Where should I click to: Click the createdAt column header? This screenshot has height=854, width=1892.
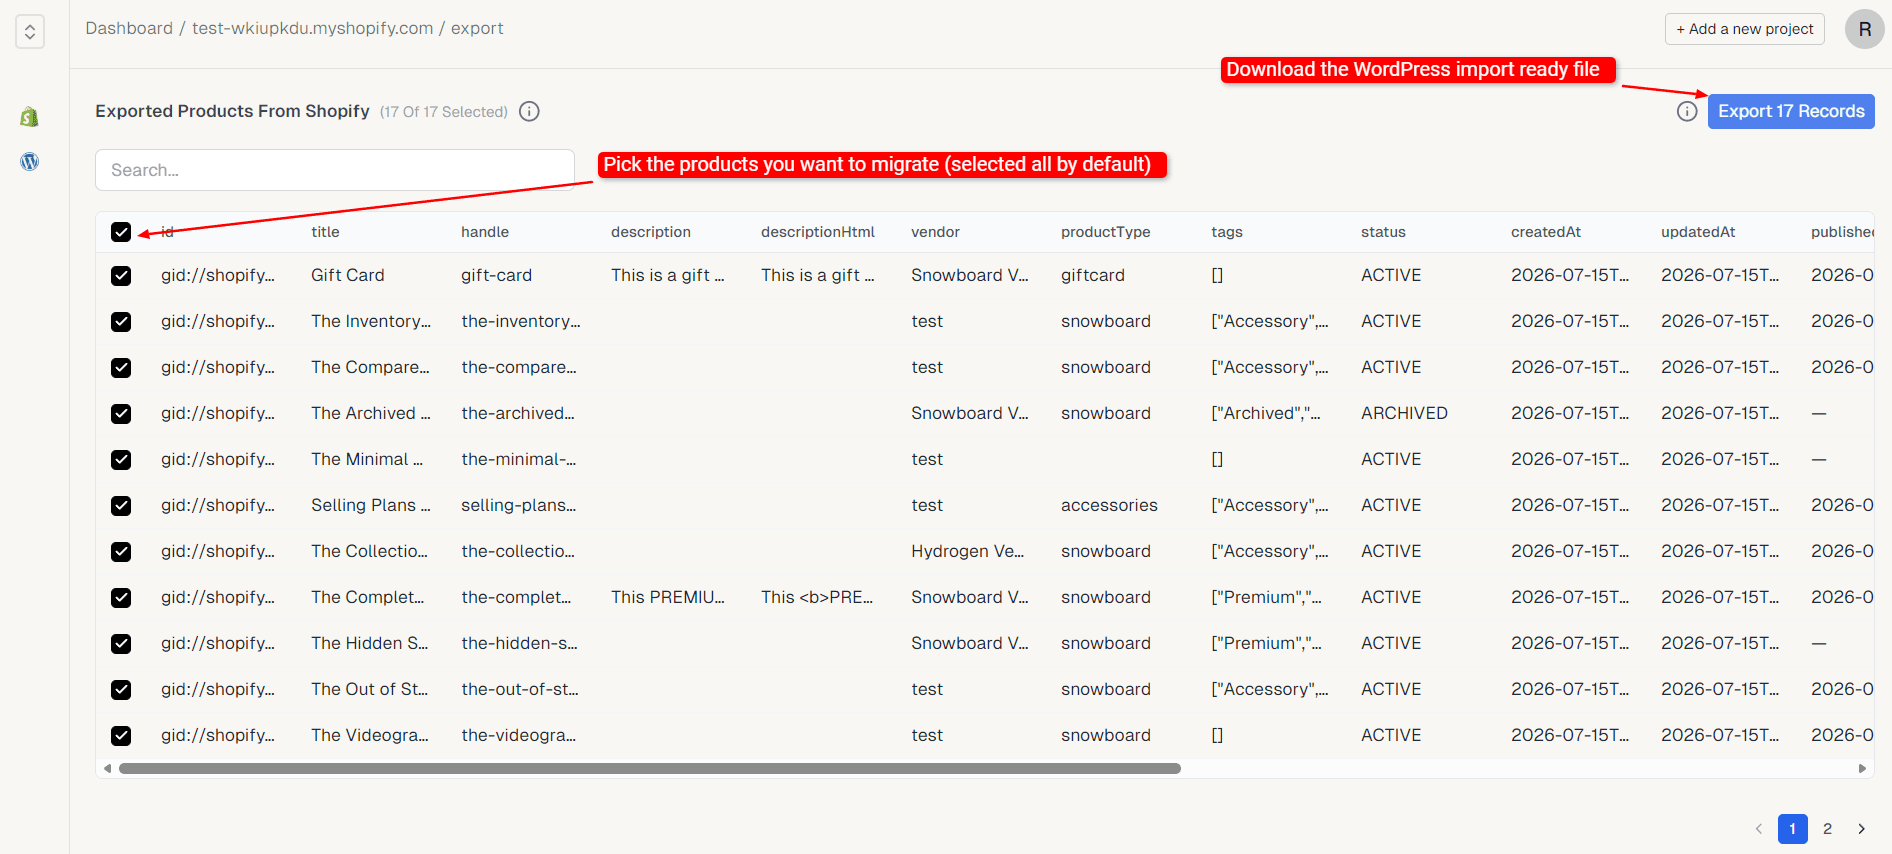[x=1546, y=232]
